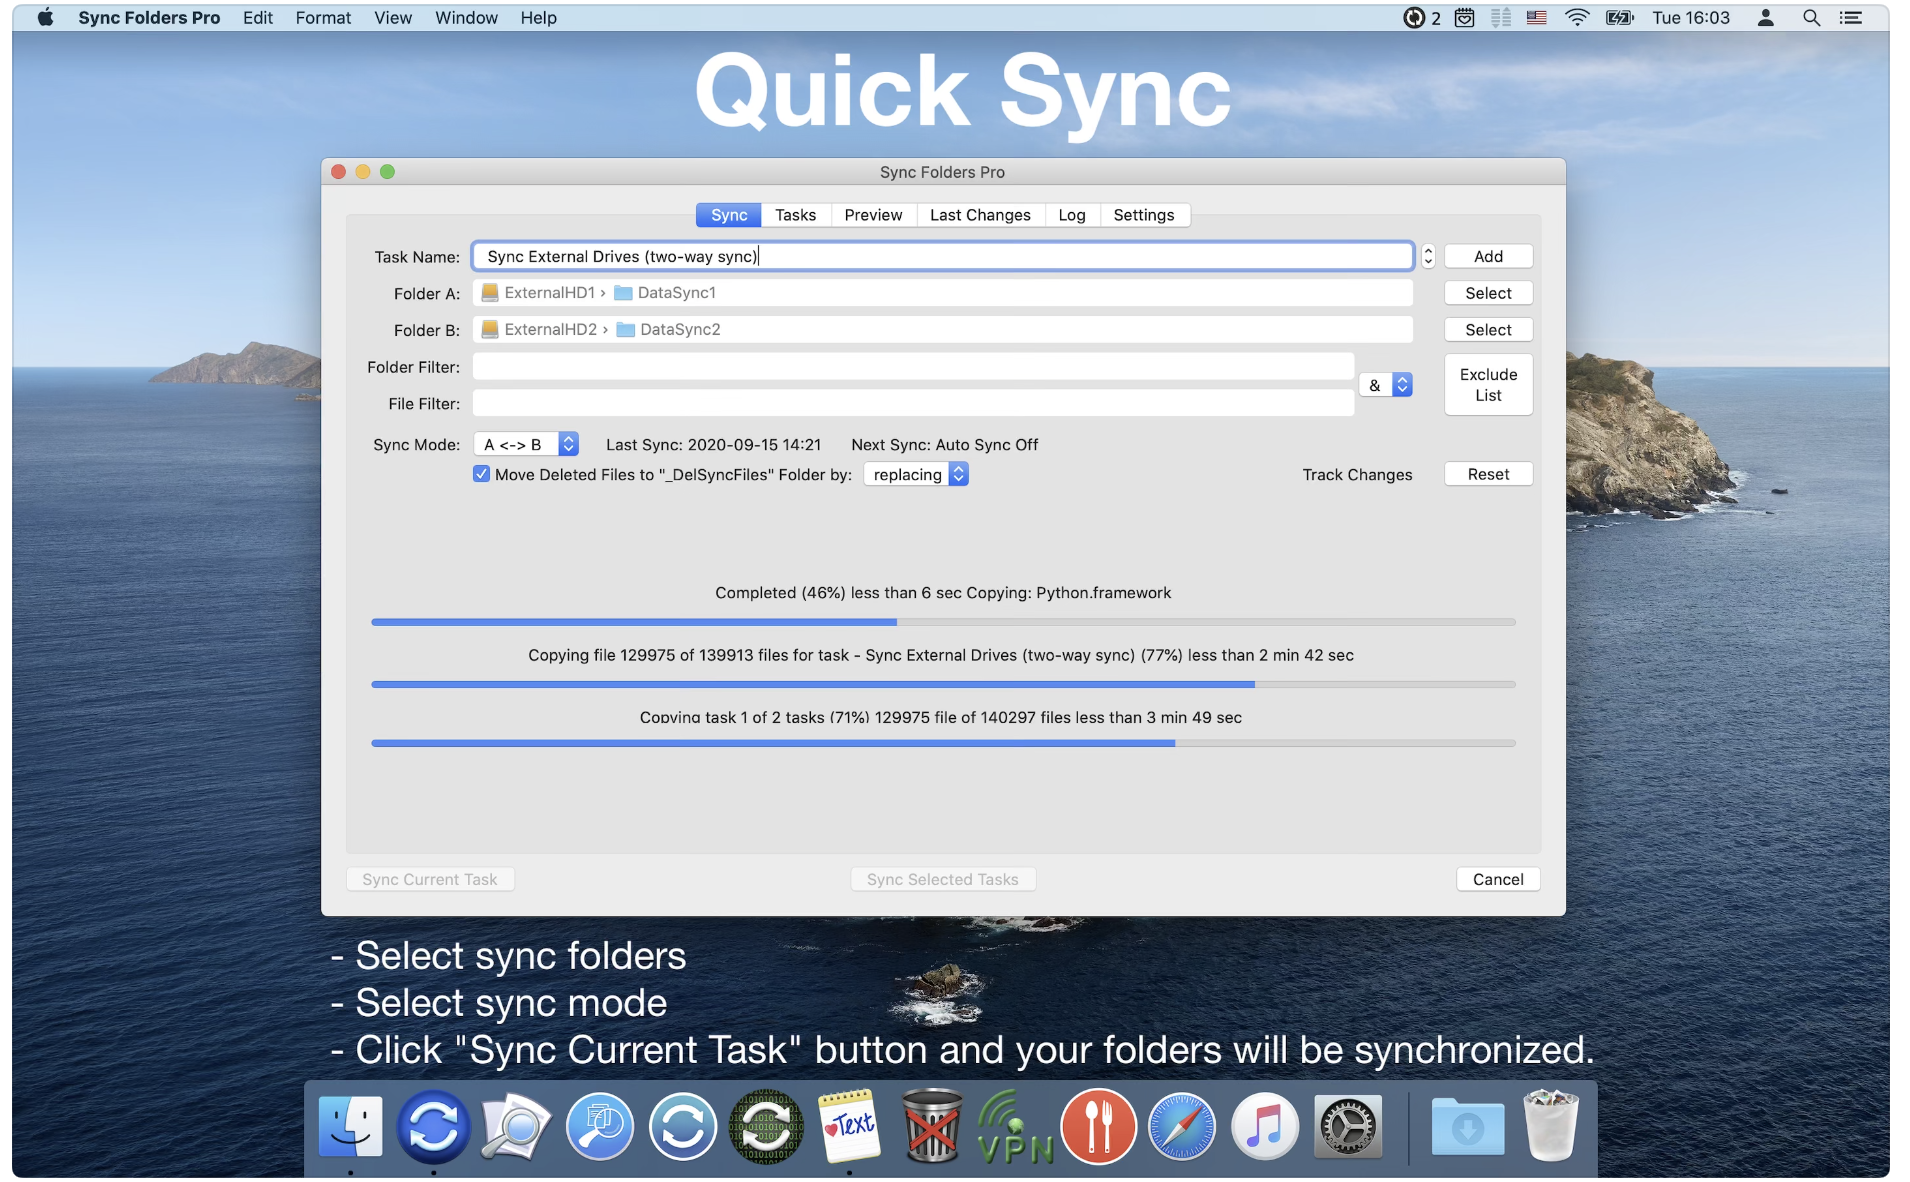The image size is (1910, 1182).
Task: Open Sync Folders Pro icon in the Dock
Action: [x=433, y=1127]
